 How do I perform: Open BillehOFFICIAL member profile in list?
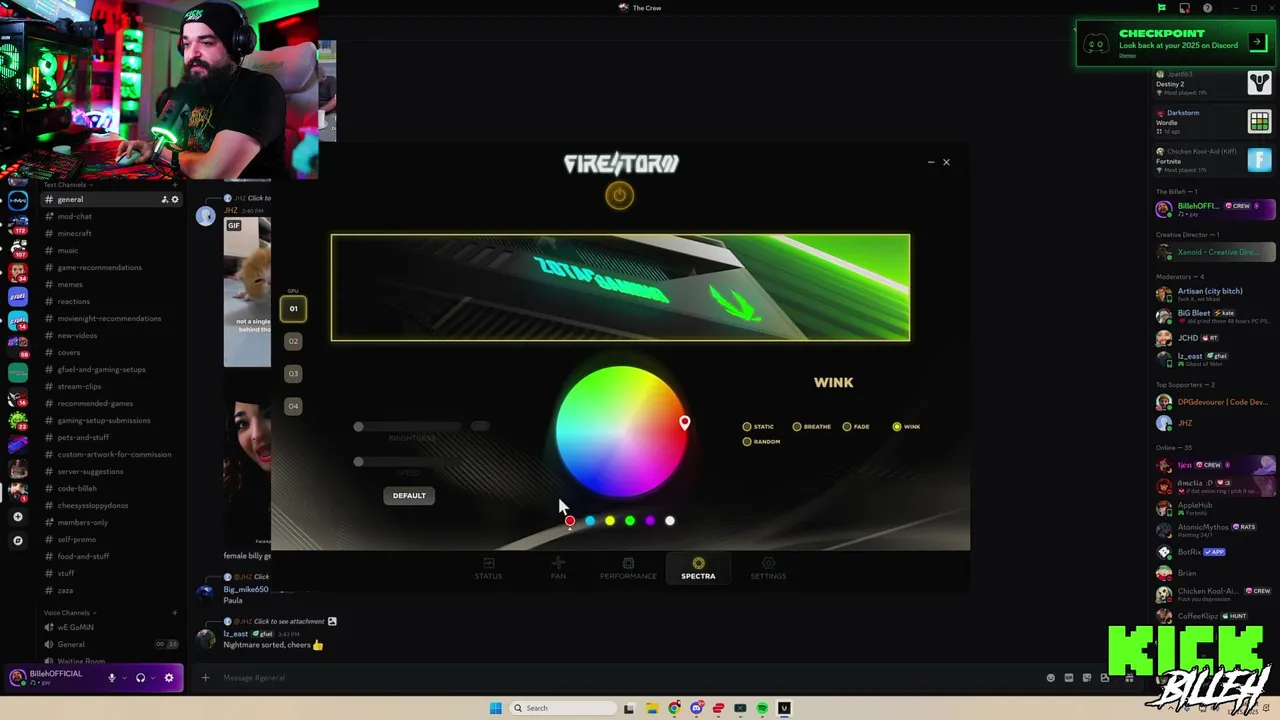(1214, 209)
